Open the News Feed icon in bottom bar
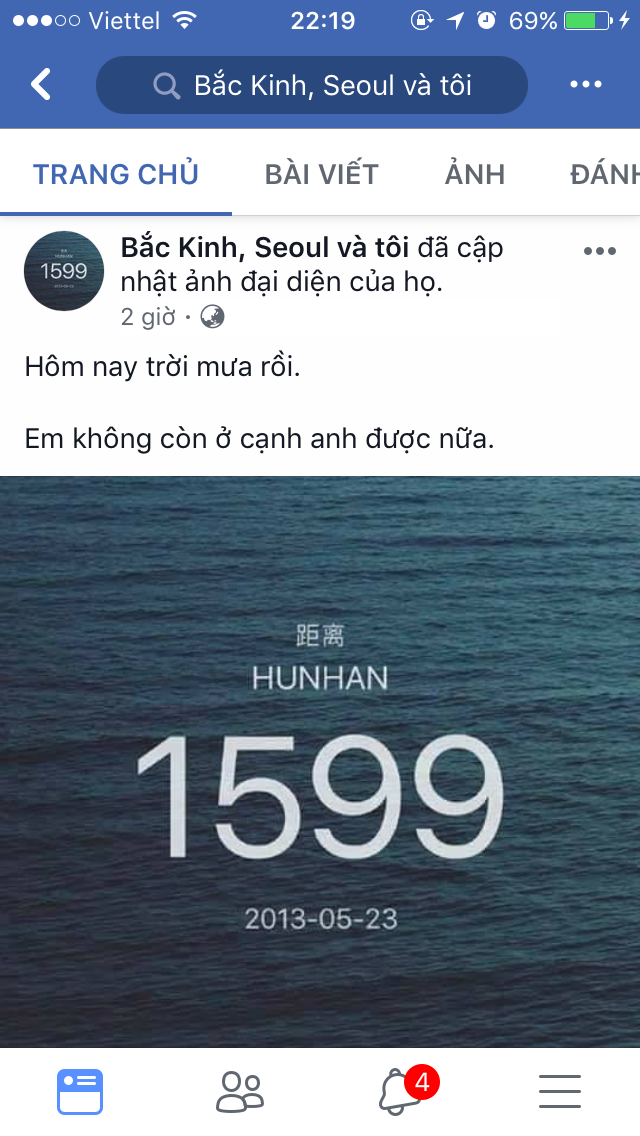 point(80,1091)
